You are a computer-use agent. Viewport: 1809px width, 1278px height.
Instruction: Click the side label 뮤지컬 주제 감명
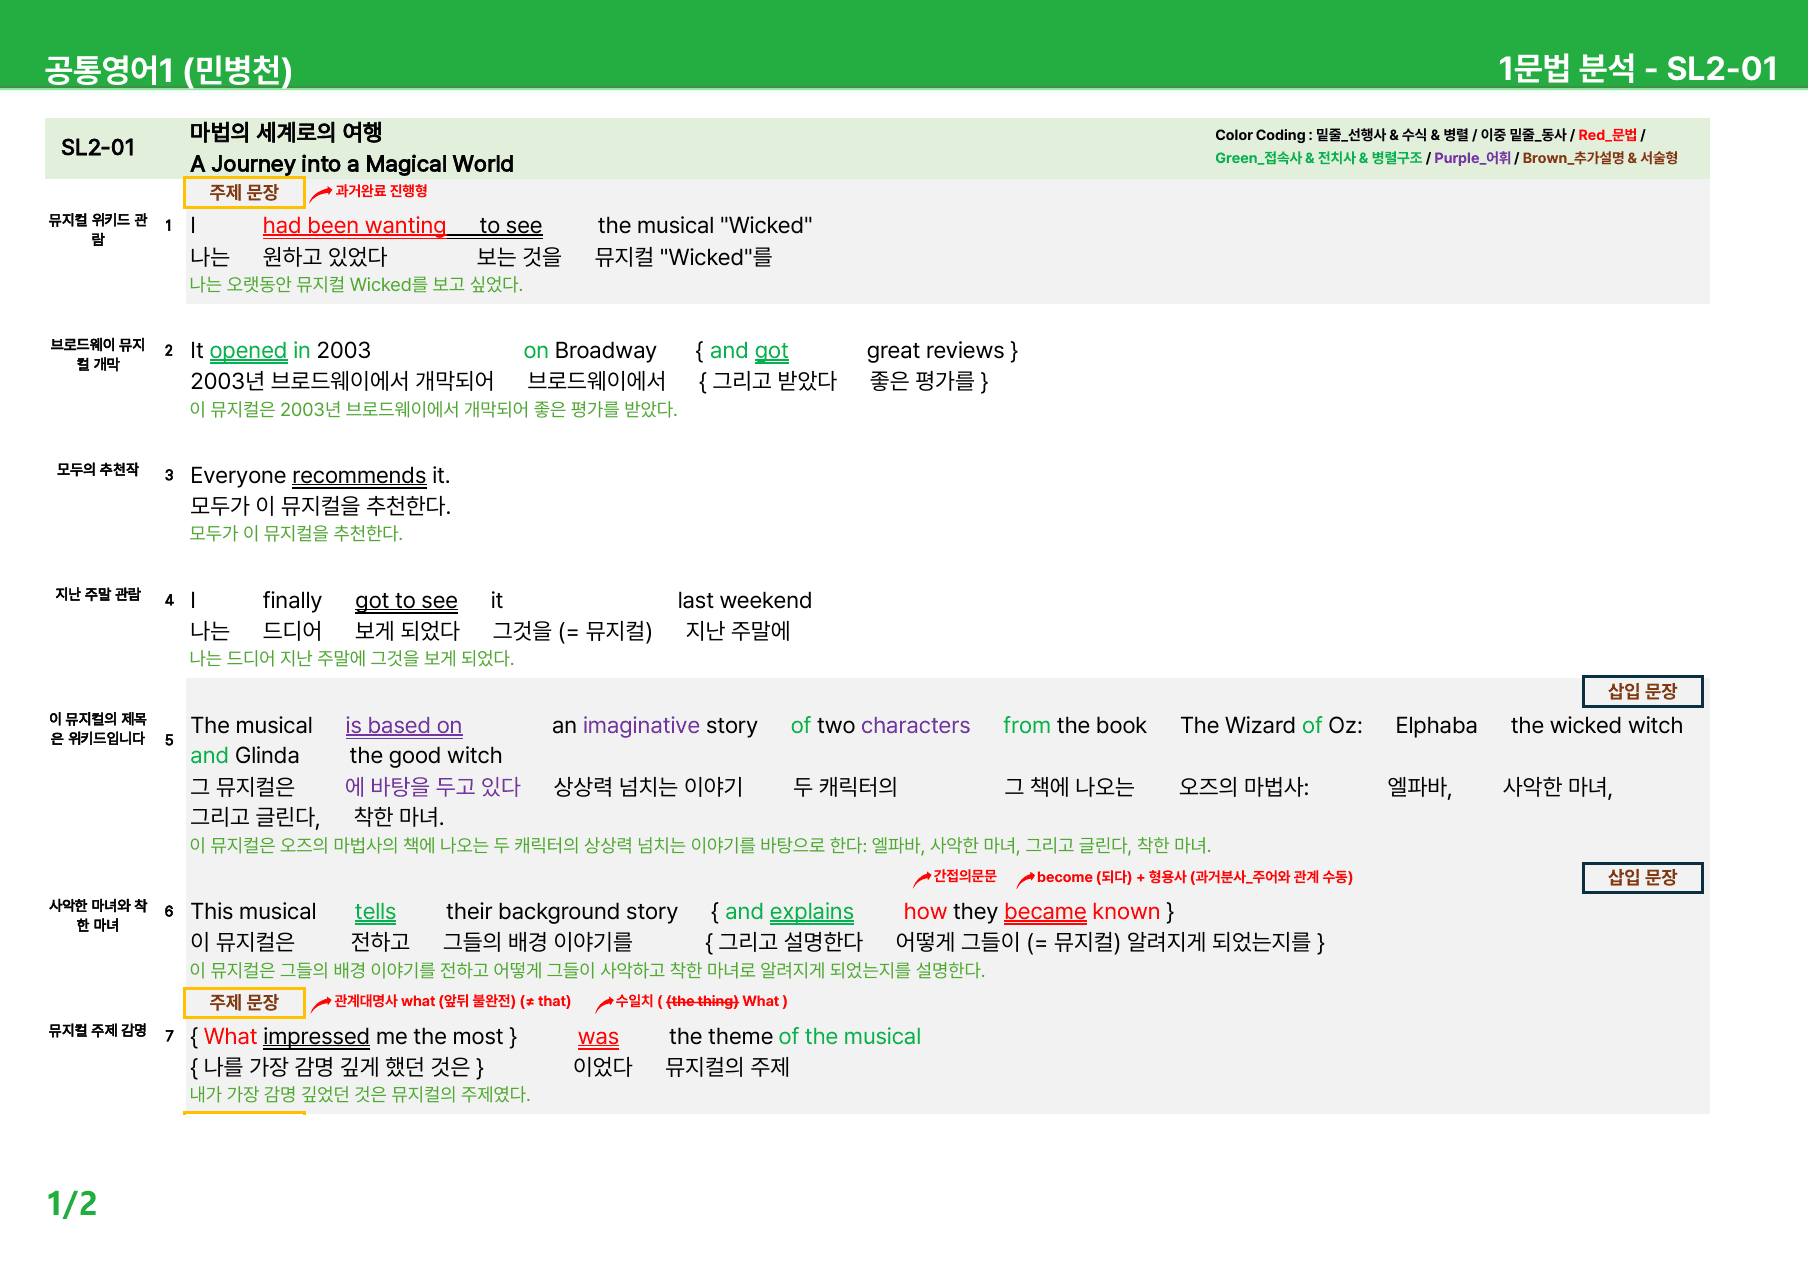coord(98,1030)
